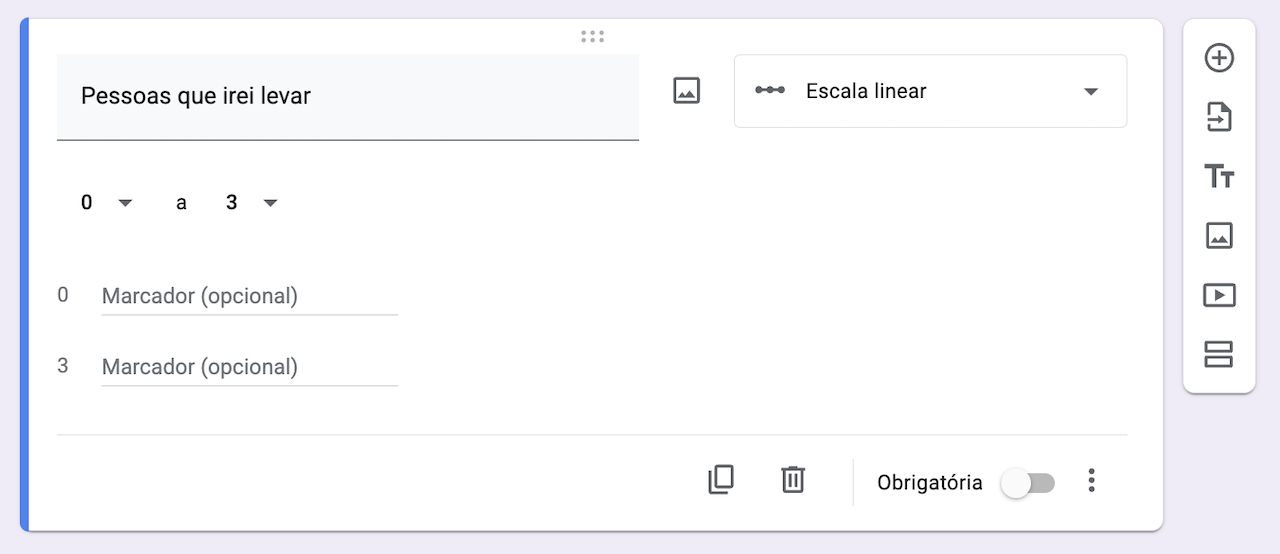Add a title and description block
Image resolution: width=1280 pixels, height=554 pixels.
click(x=1219, y=177)
